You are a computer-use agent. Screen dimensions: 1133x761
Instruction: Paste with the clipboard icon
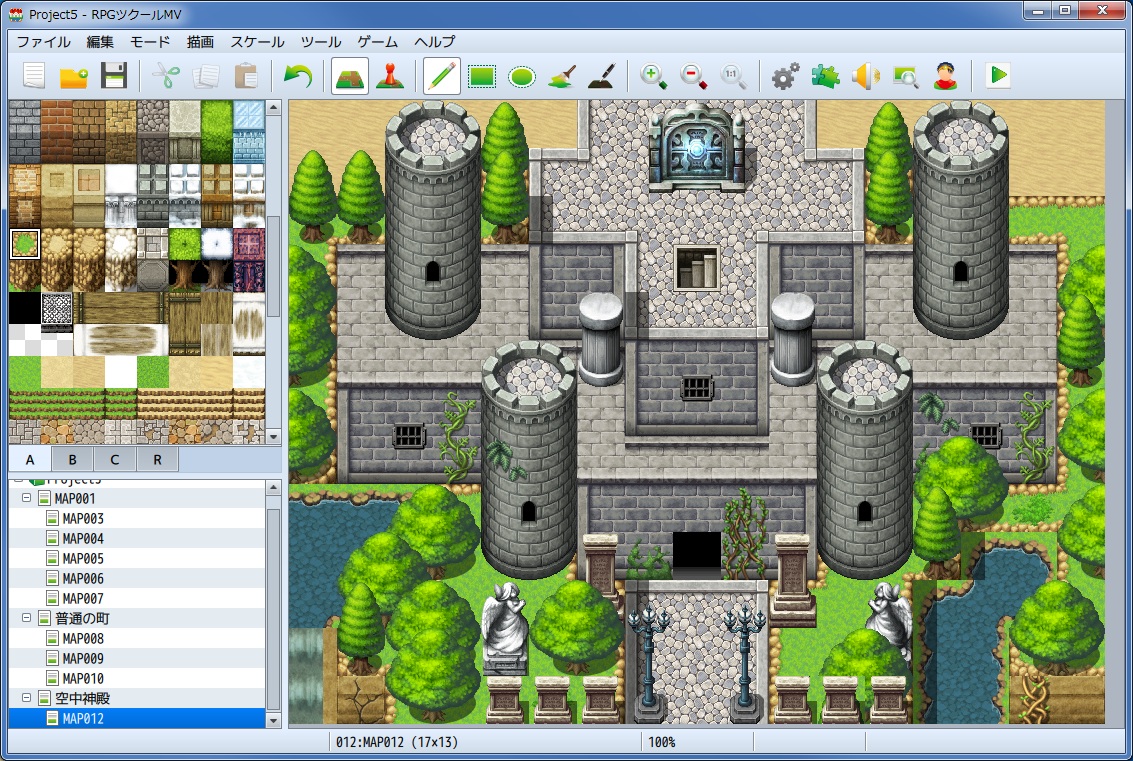click(x=246, y=76)
